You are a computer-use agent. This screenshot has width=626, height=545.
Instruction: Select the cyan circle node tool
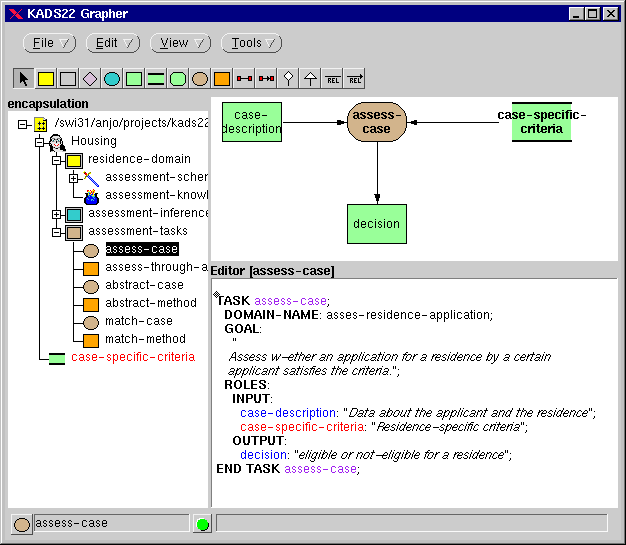click(112, 78)
